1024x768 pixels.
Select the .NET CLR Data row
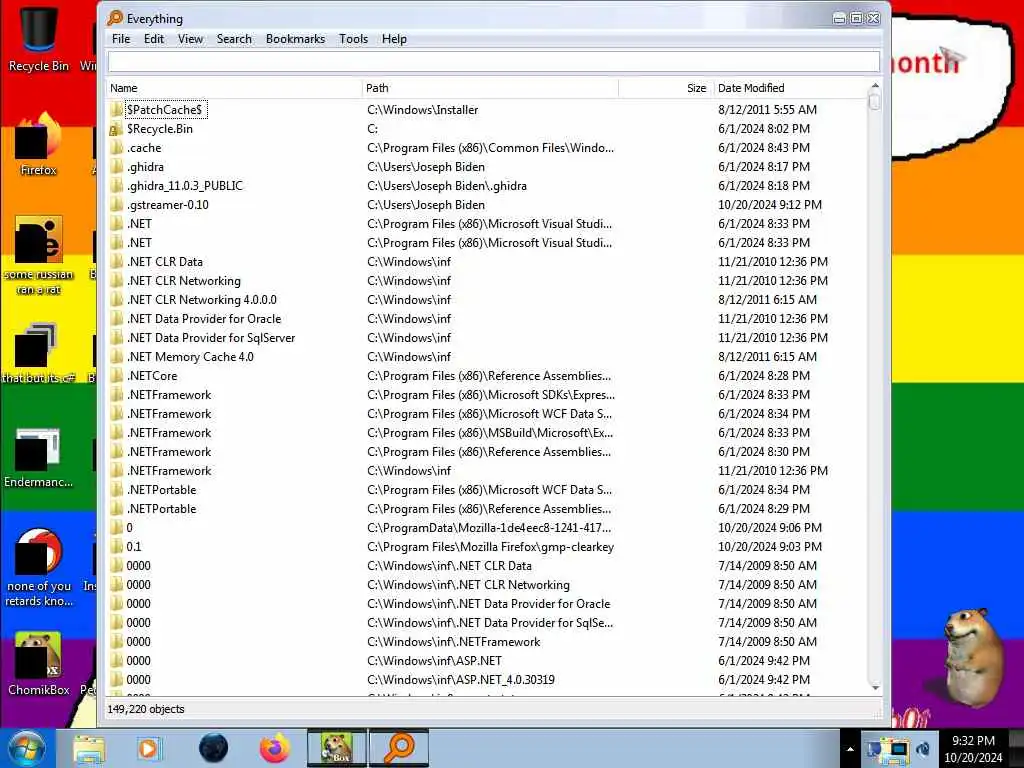point(487,262)
